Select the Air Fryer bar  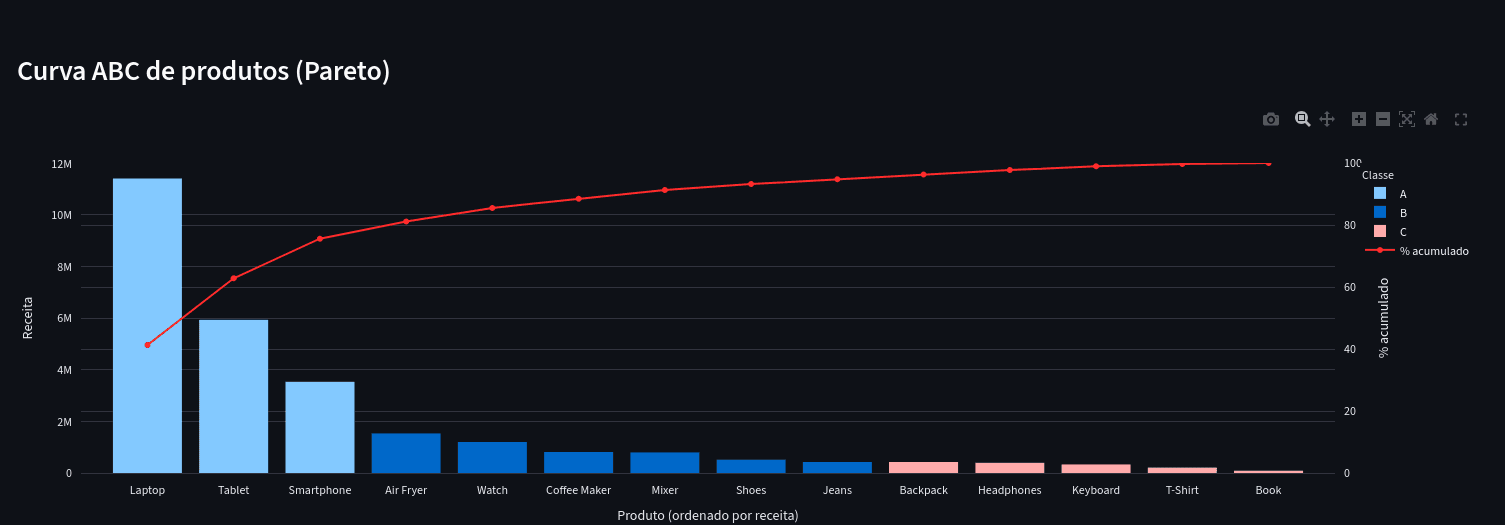[x=406, y=453]
